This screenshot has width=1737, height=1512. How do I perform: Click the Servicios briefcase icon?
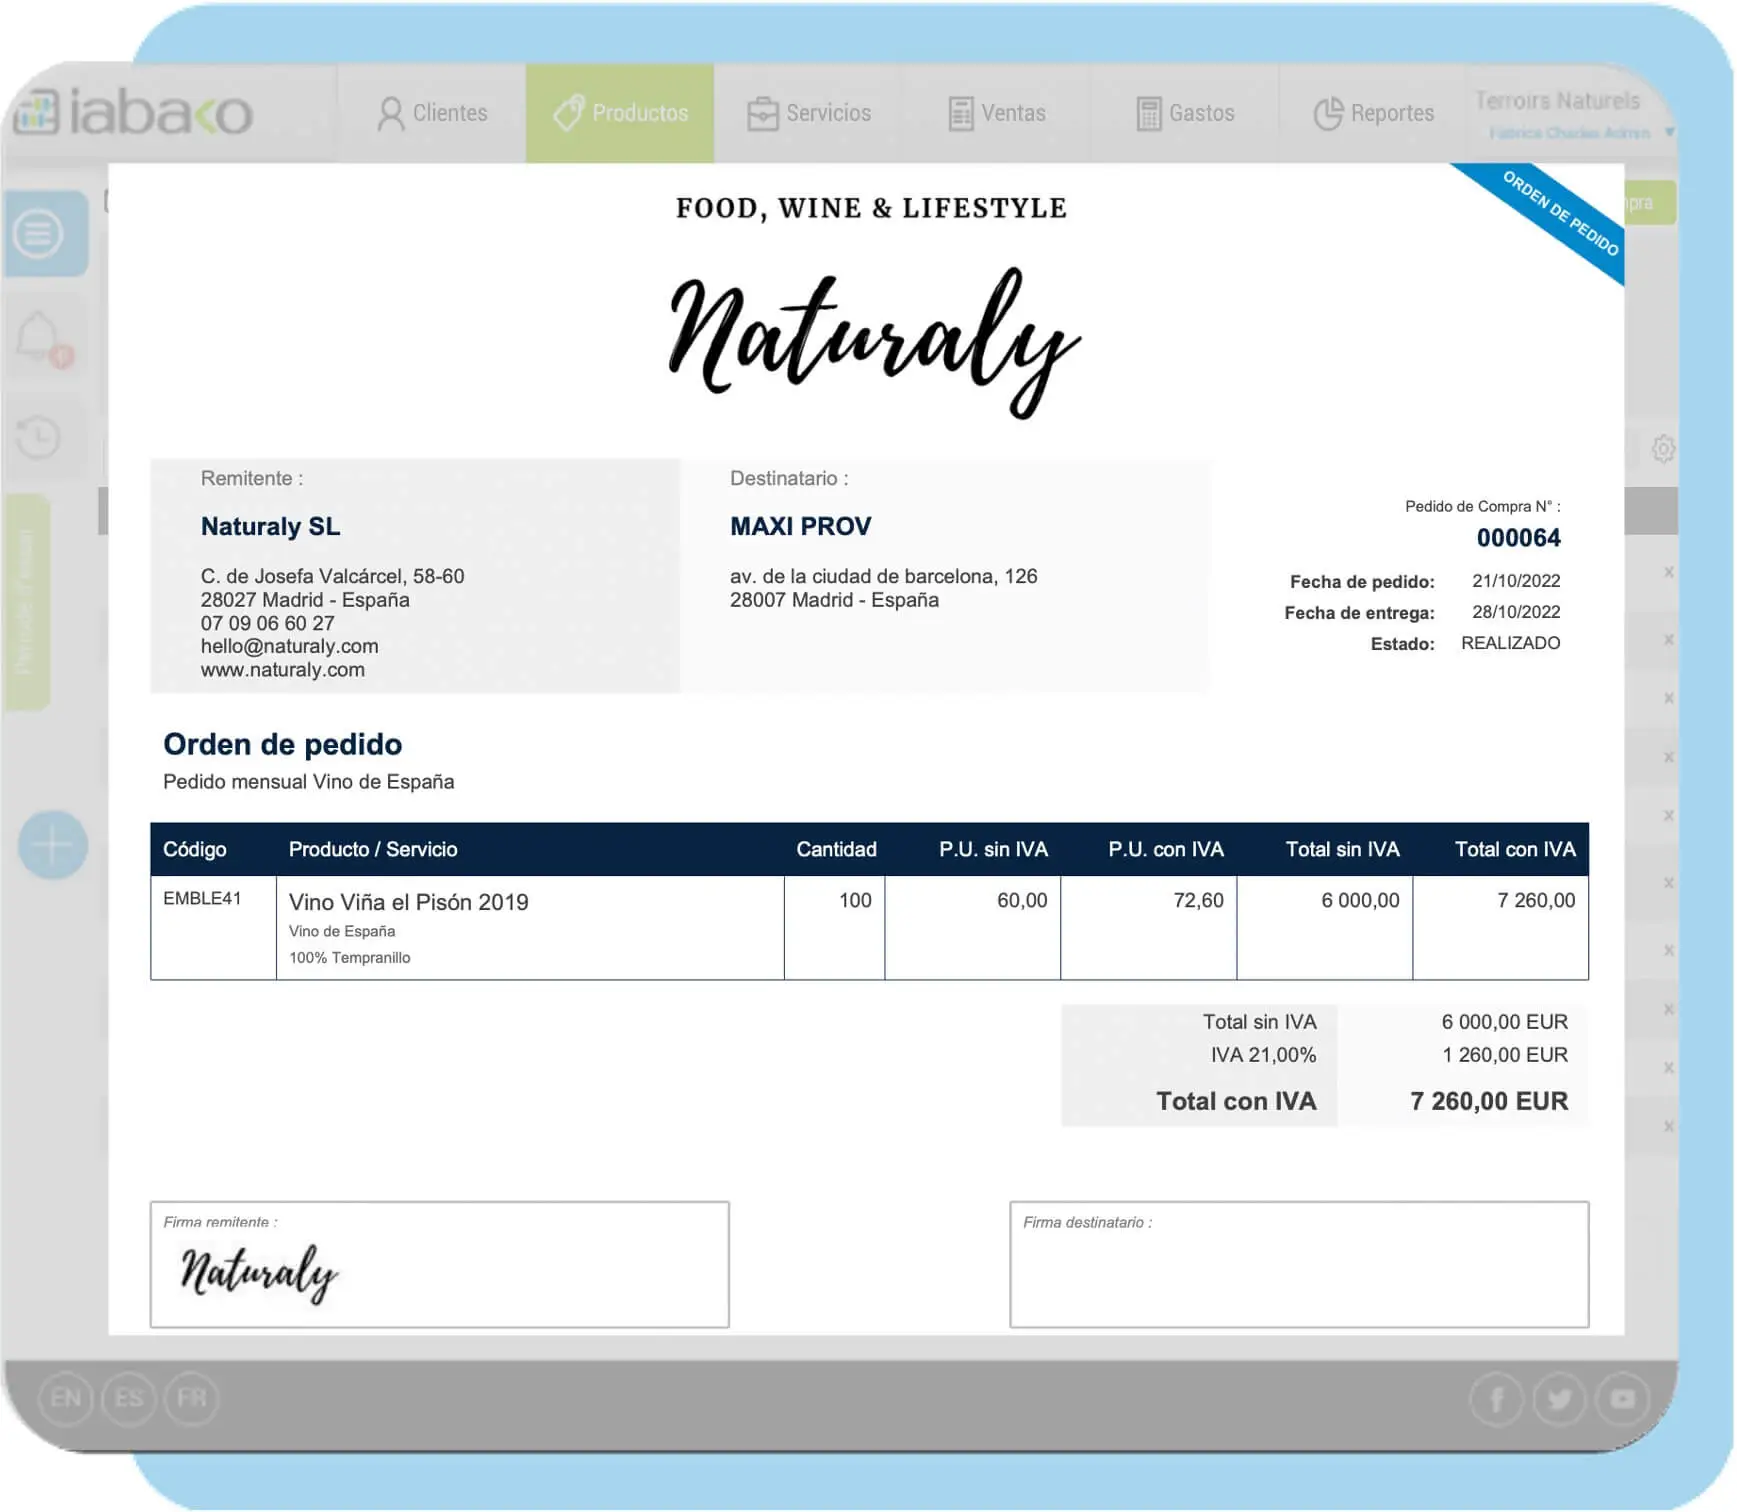[762, 114]
